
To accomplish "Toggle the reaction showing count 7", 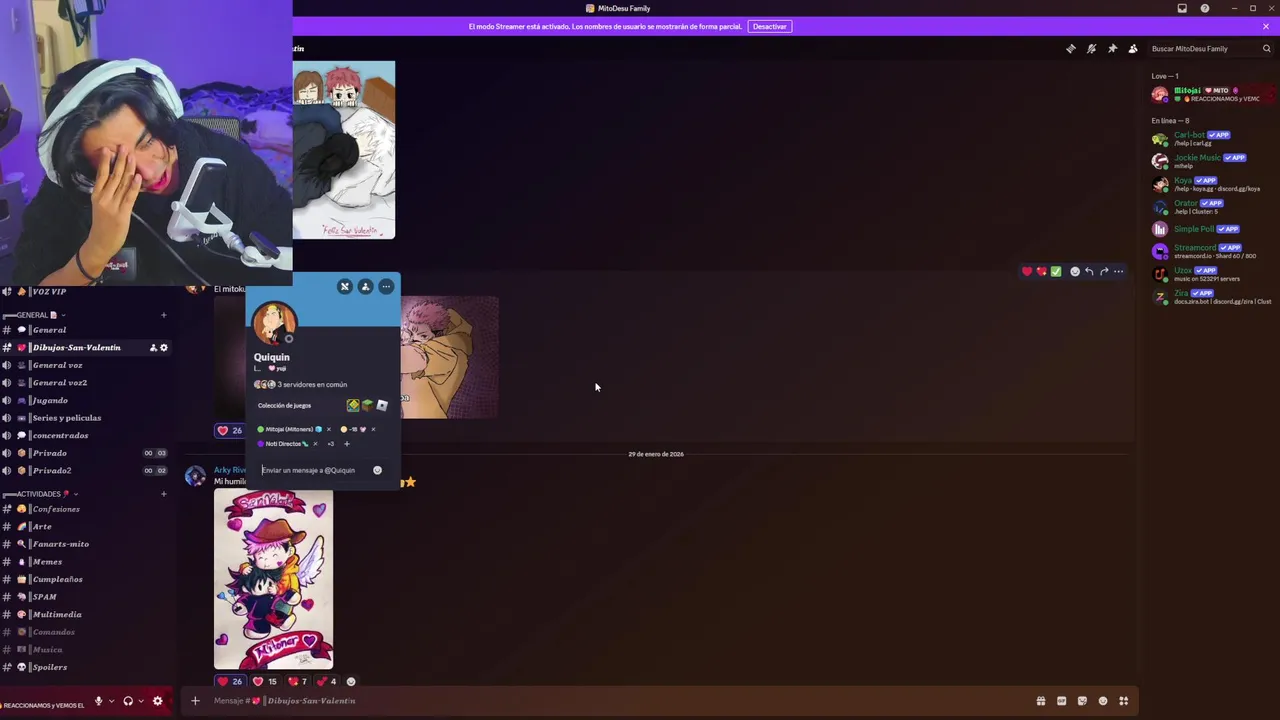I will tap(297, 682).
